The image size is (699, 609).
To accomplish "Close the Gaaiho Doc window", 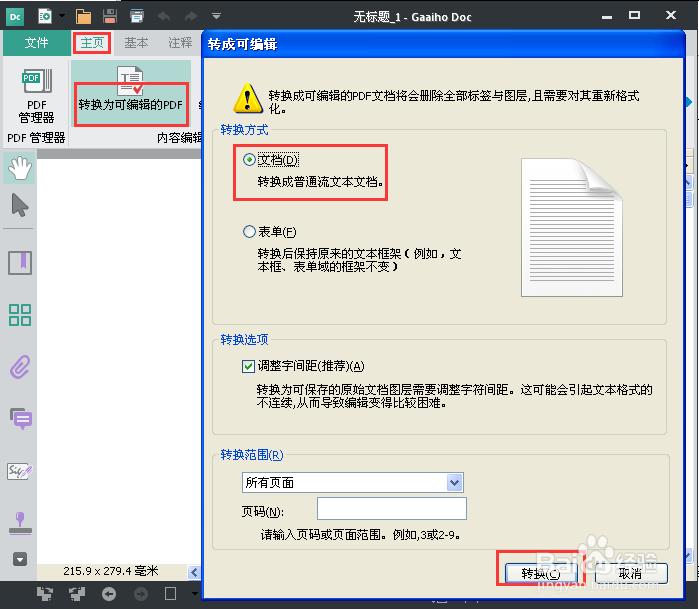I will tap(671, 15).
